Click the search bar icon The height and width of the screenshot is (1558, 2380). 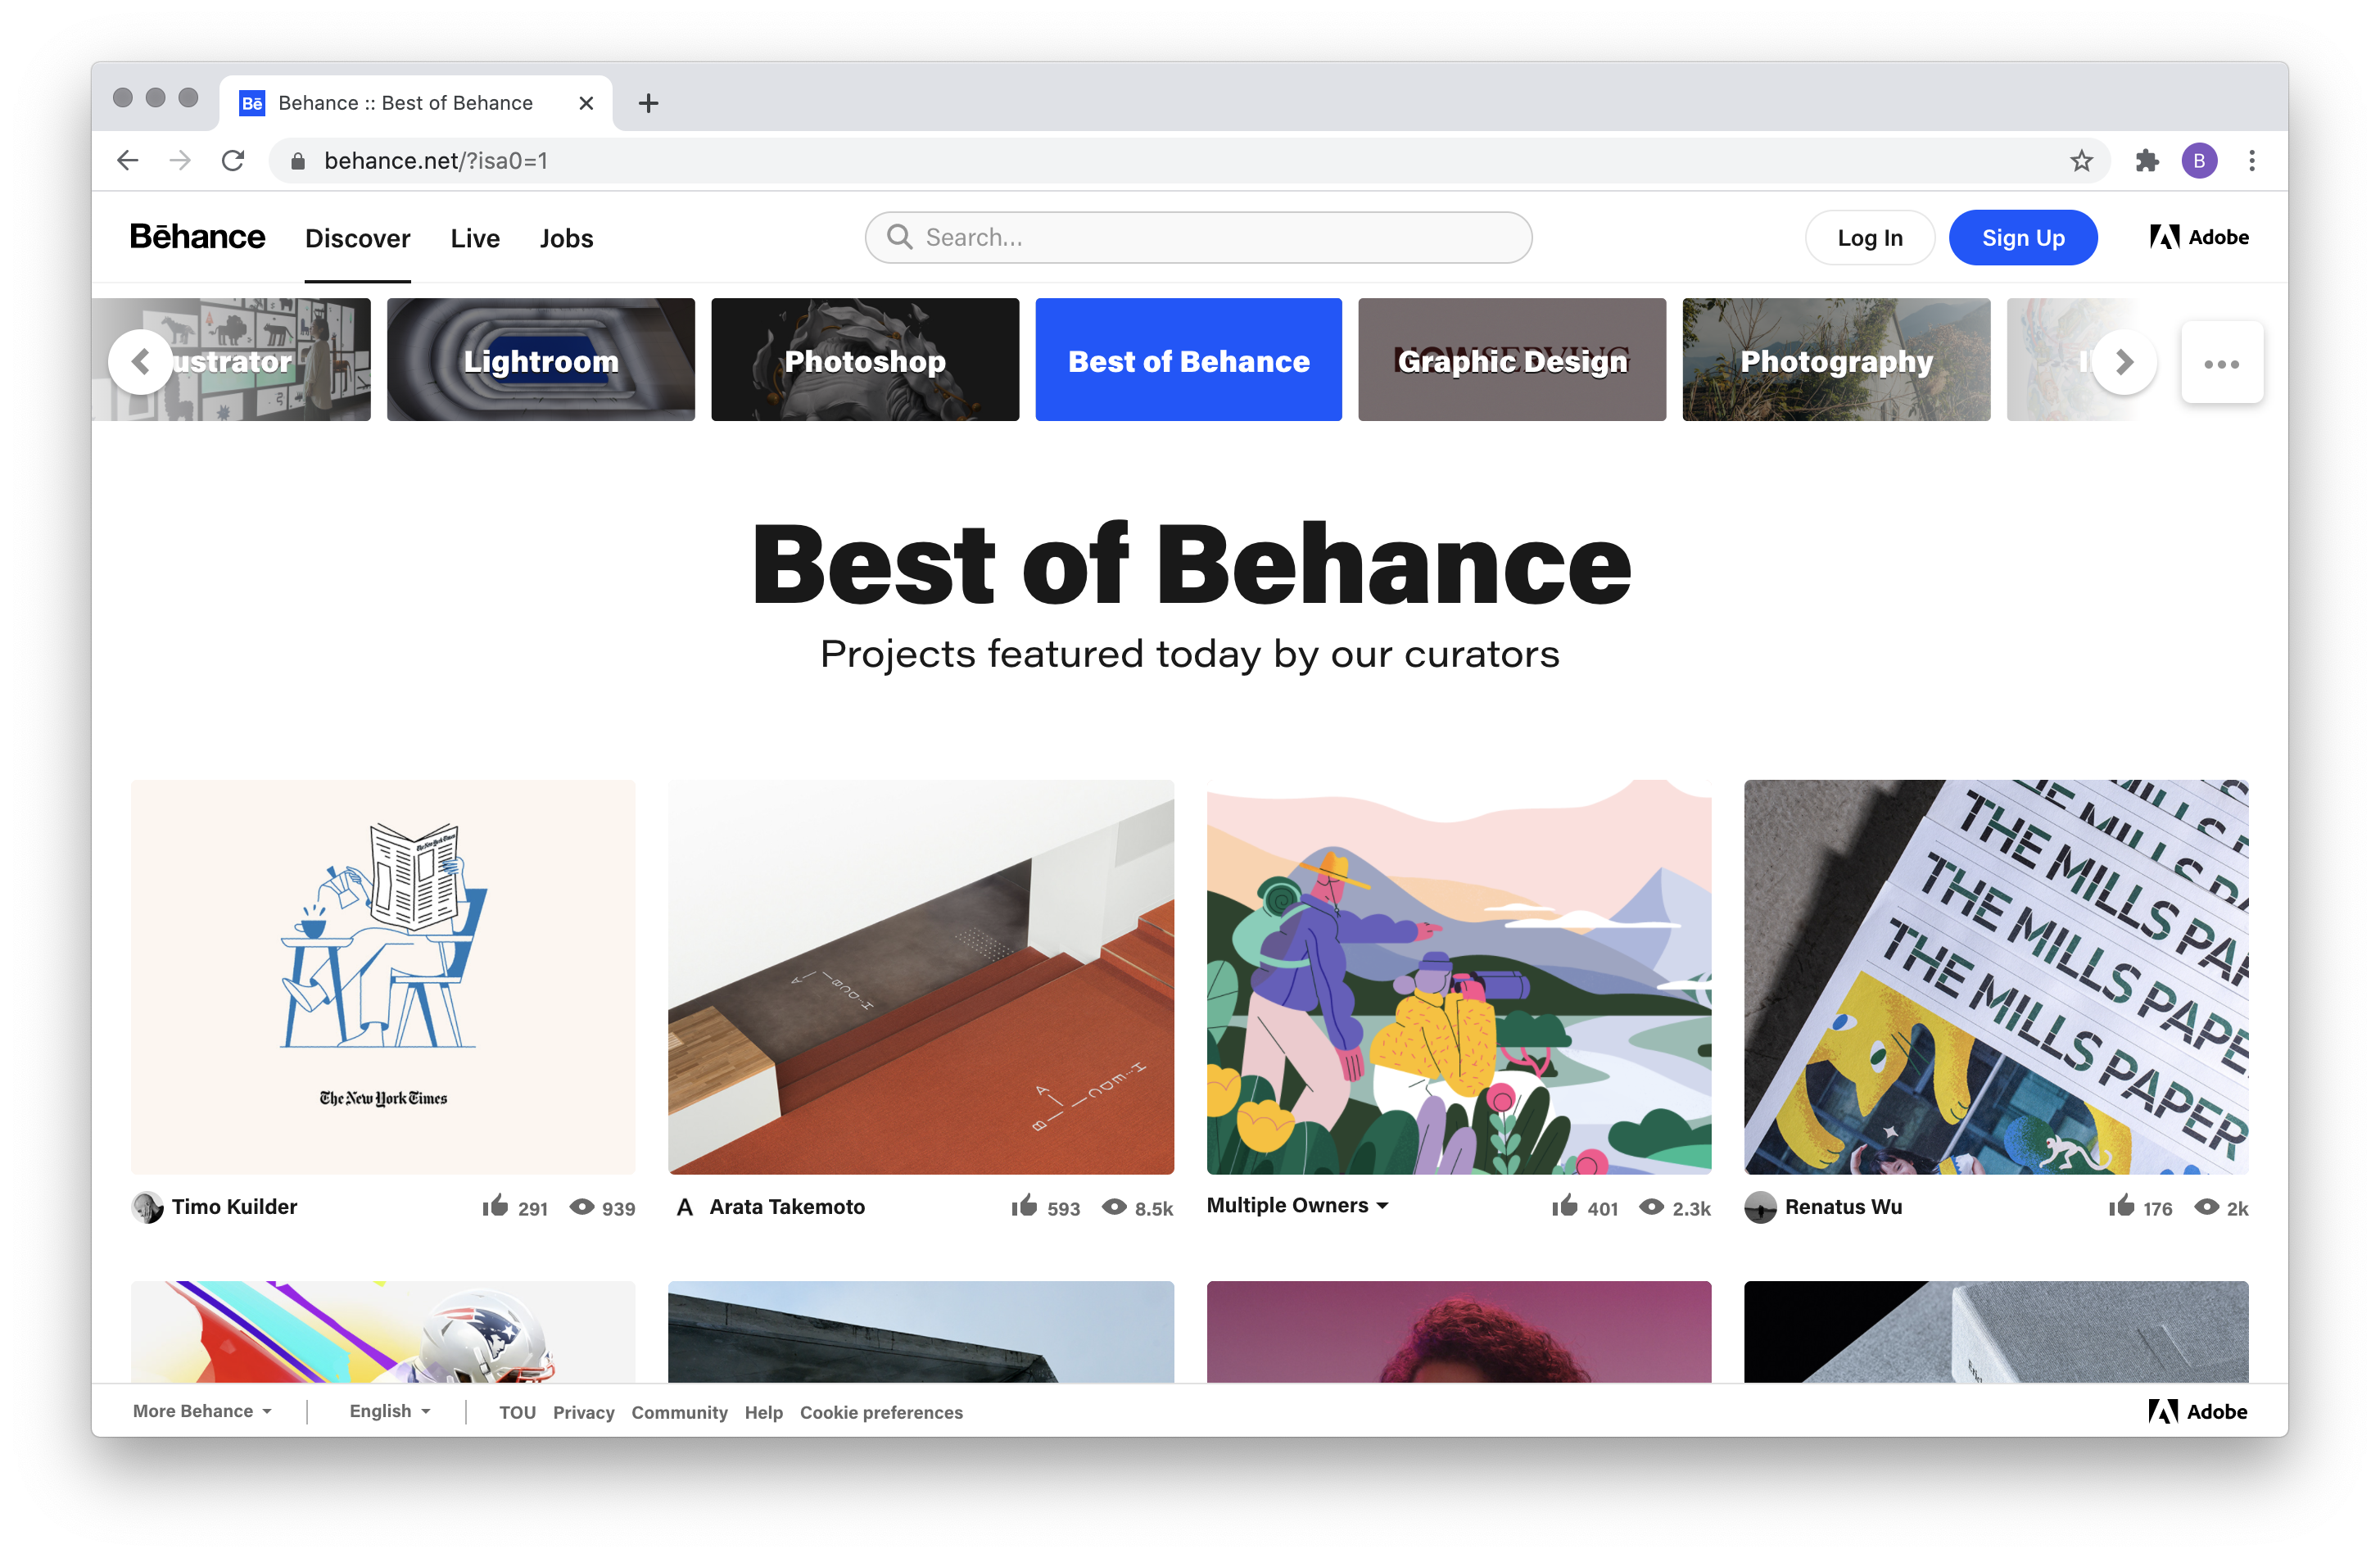(898, 237)
